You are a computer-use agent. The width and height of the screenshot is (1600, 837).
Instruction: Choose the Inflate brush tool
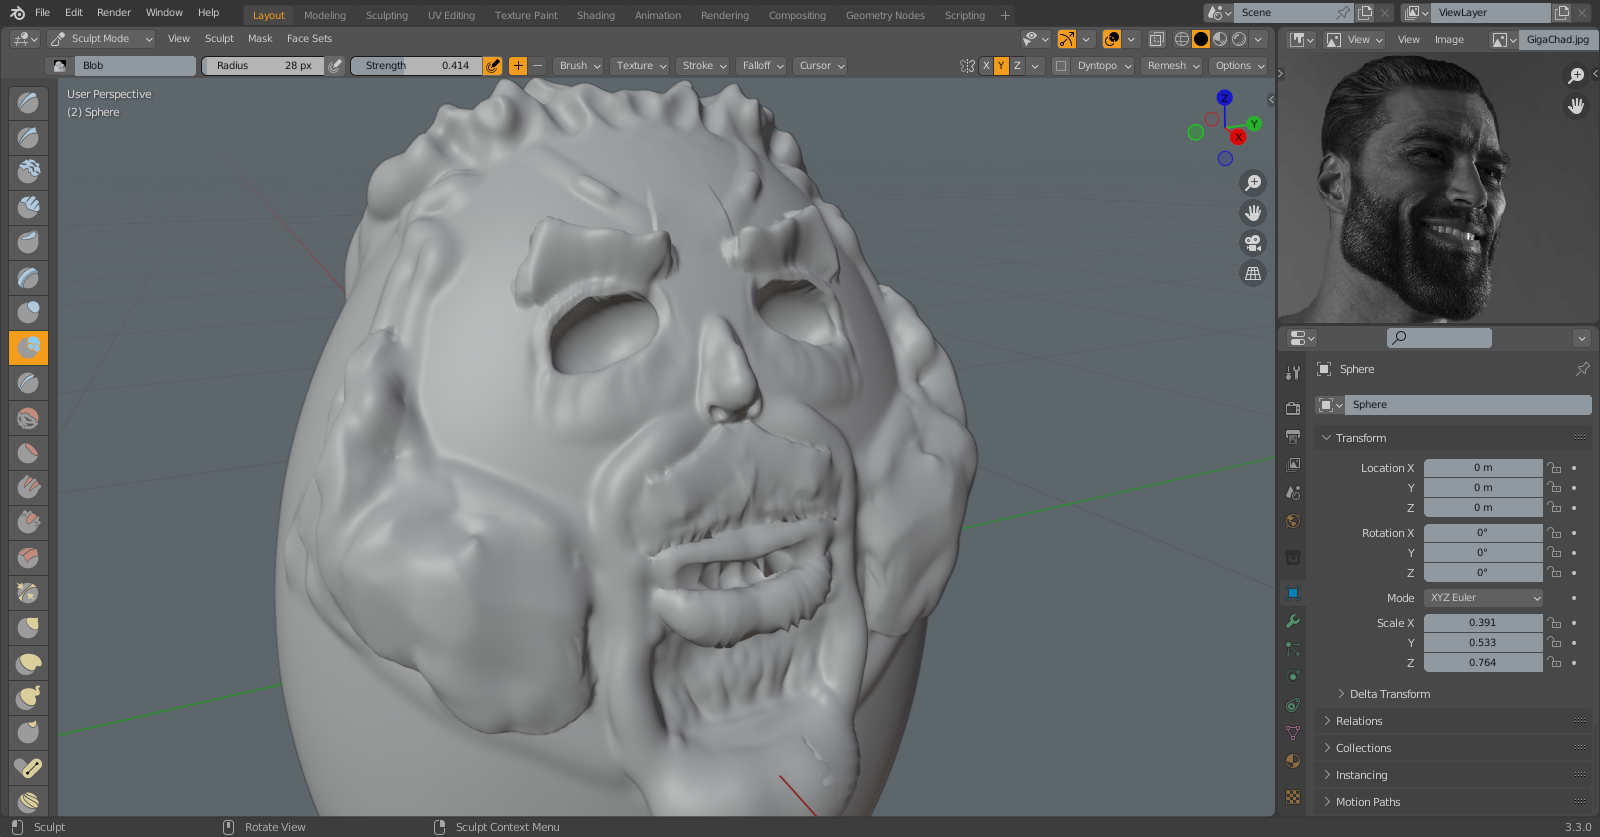click(x=28, y=313)
